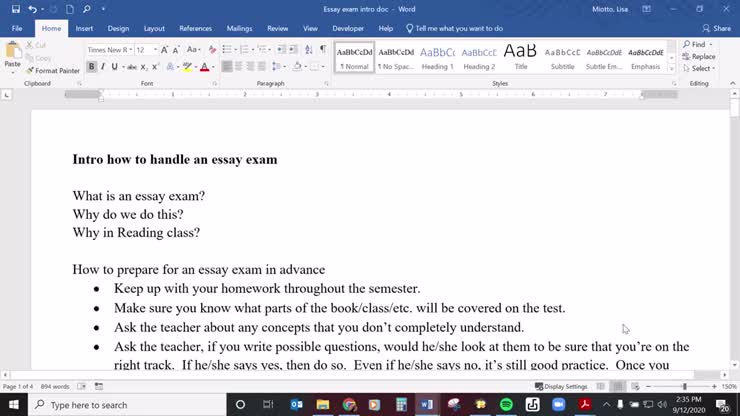Apply the text highlight color
The height and width of the screenshot is (416, 740).
186,67
